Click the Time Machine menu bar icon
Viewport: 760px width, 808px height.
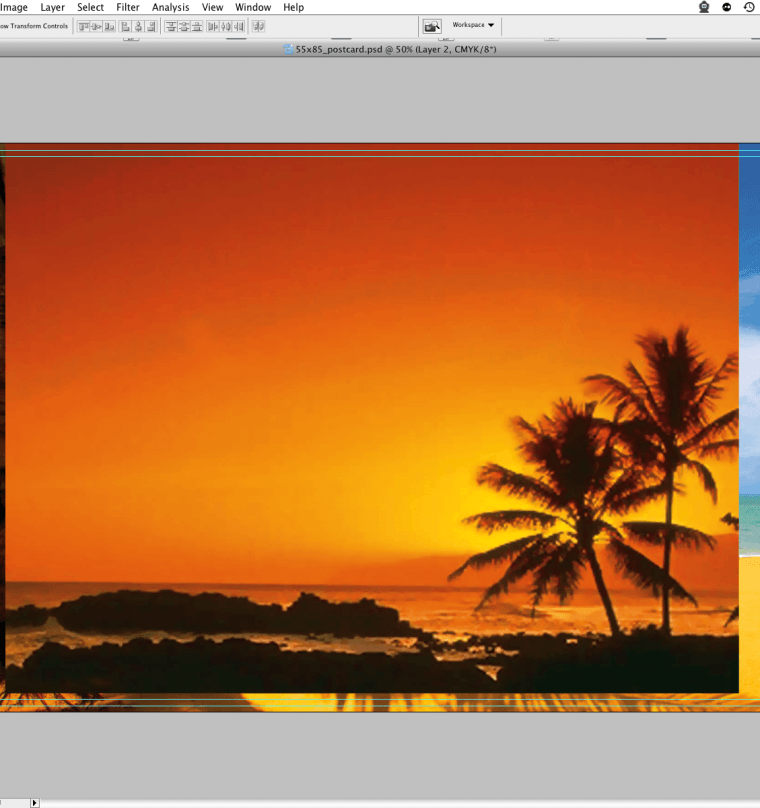point(749,7)
